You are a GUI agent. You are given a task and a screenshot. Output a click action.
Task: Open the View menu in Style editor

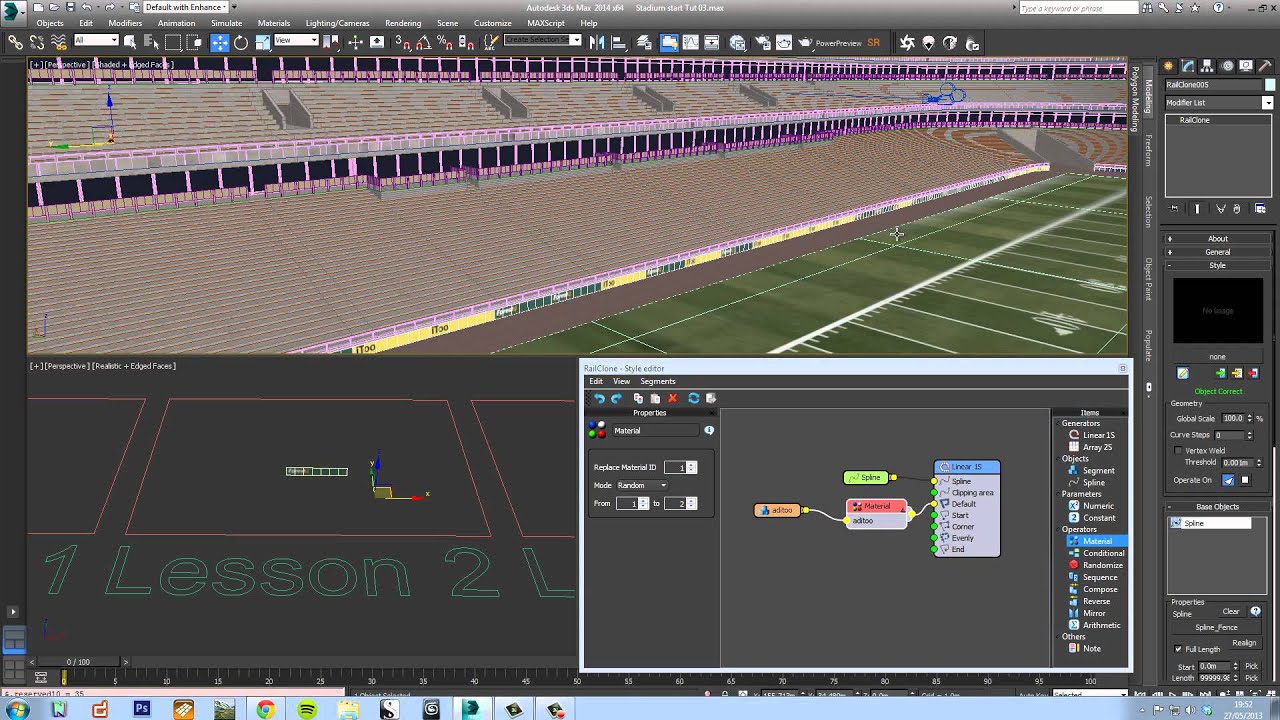(621, 381)
